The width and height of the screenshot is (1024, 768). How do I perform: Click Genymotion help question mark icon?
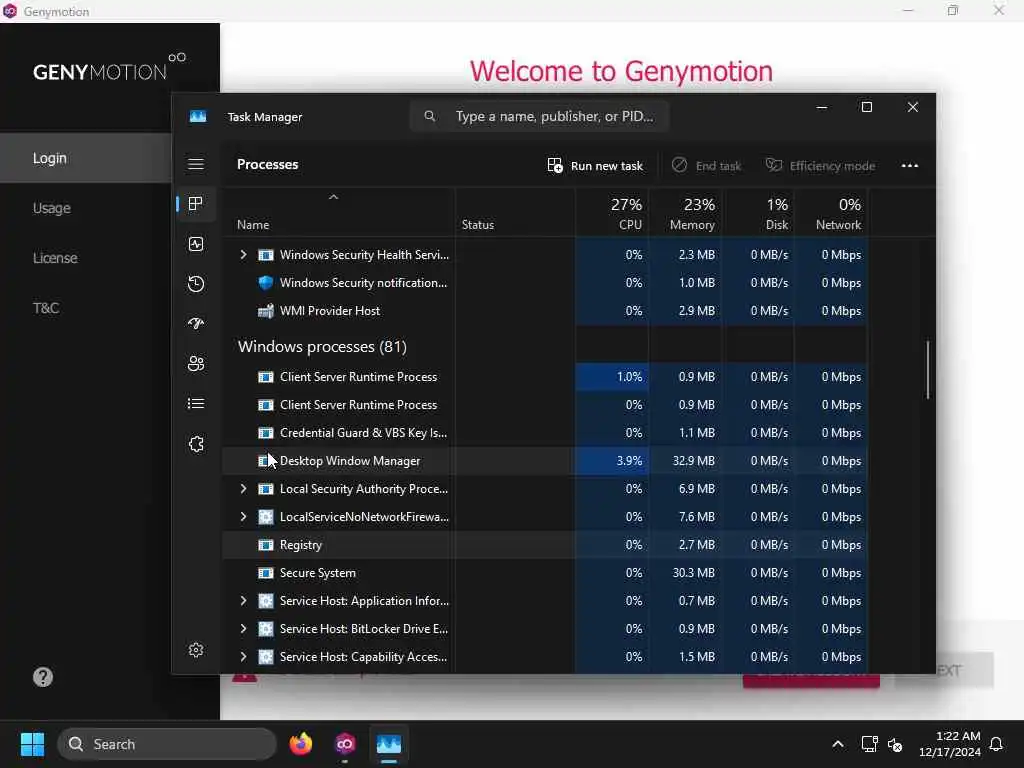[43, 677]
